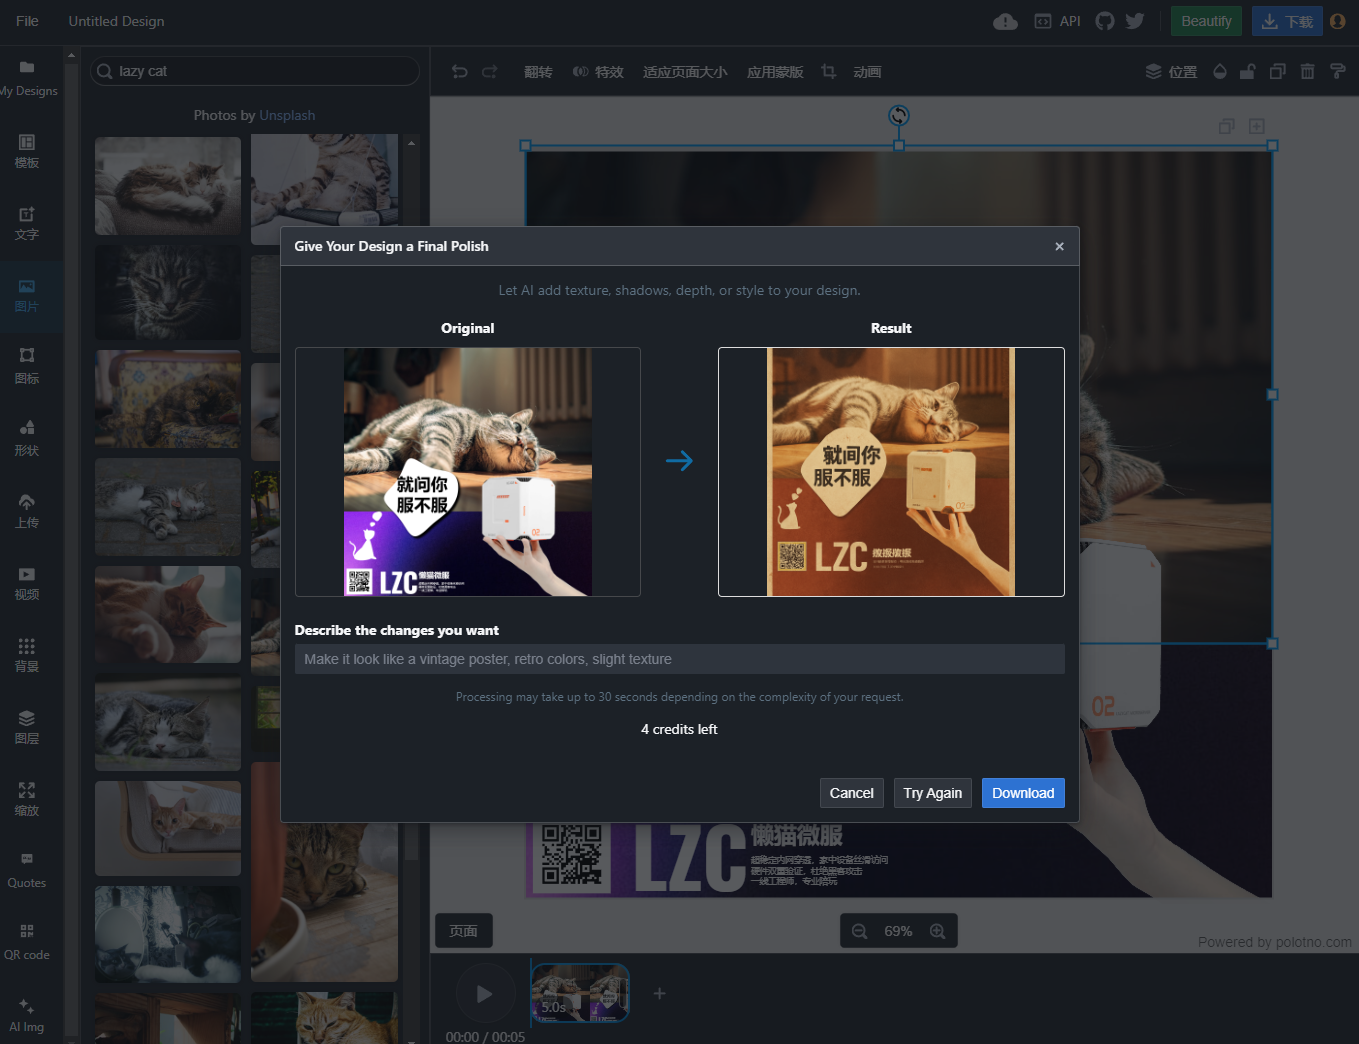Viewport: 1359px width, 1044px height.
Task: Click the describe changes input field
Action: point(680,659)
